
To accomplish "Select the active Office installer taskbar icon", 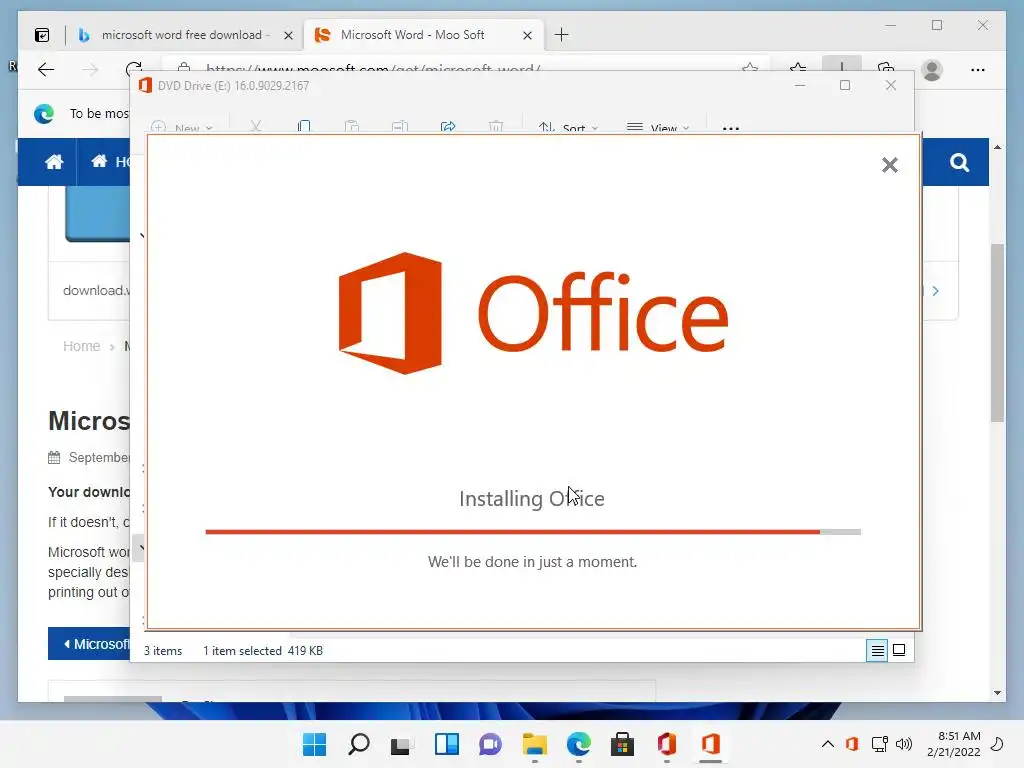I will (x=711, y=744).
